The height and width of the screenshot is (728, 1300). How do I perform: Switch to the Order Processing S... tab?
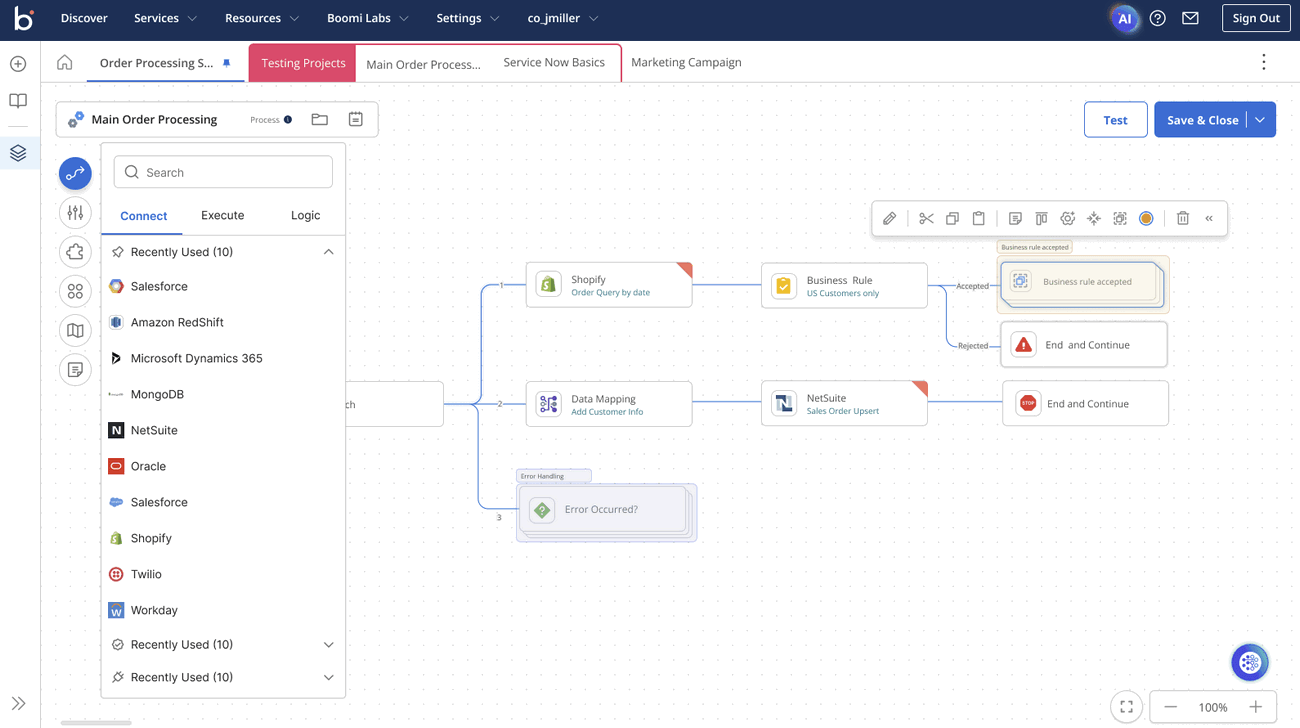(x=165, y=62)
